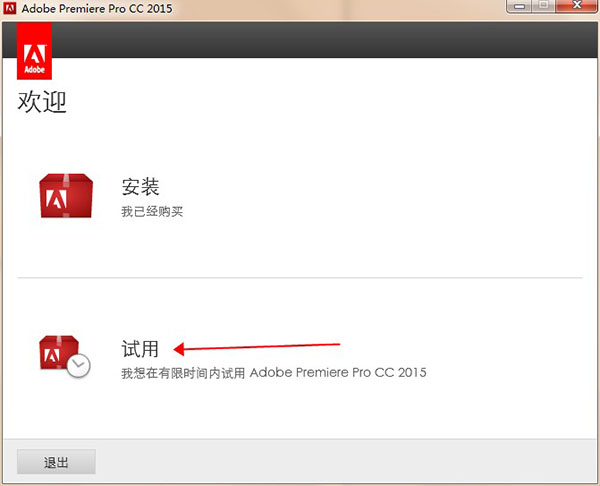Click the 欢迎 welcome heading
The height and width of the screenshot is (486, 600).
coord(43,102)
